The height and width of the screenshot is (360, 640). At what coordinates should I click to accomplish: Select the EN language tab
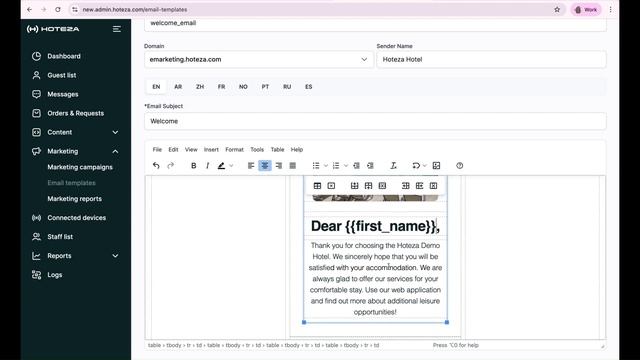pyautogui.click(x=156, y=87)
